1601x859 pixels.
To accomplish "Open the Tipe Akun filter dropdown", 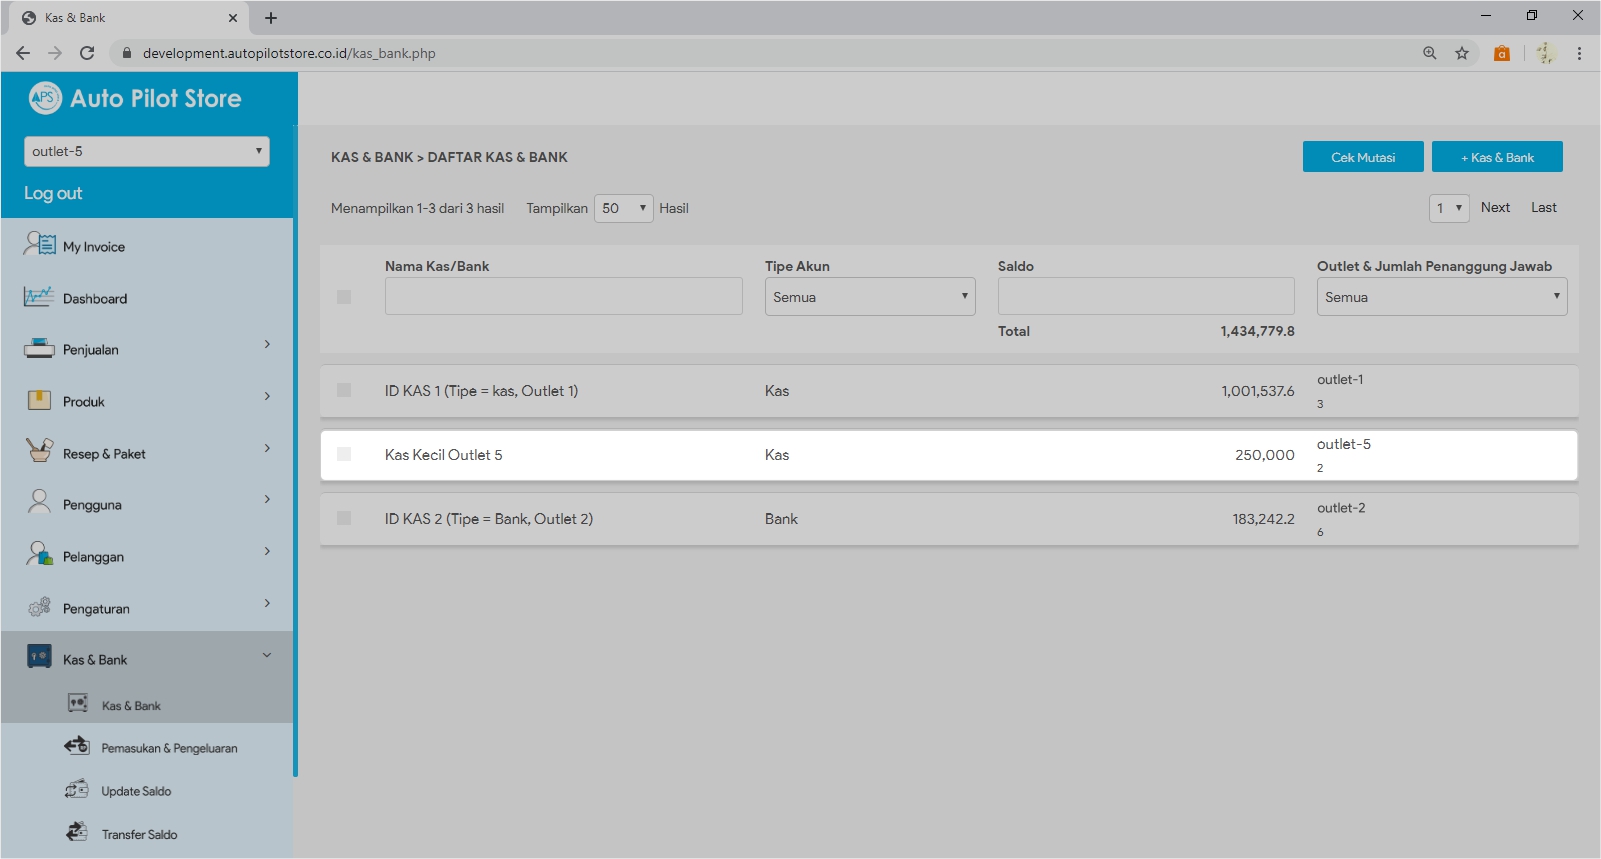I will point(869,297).
